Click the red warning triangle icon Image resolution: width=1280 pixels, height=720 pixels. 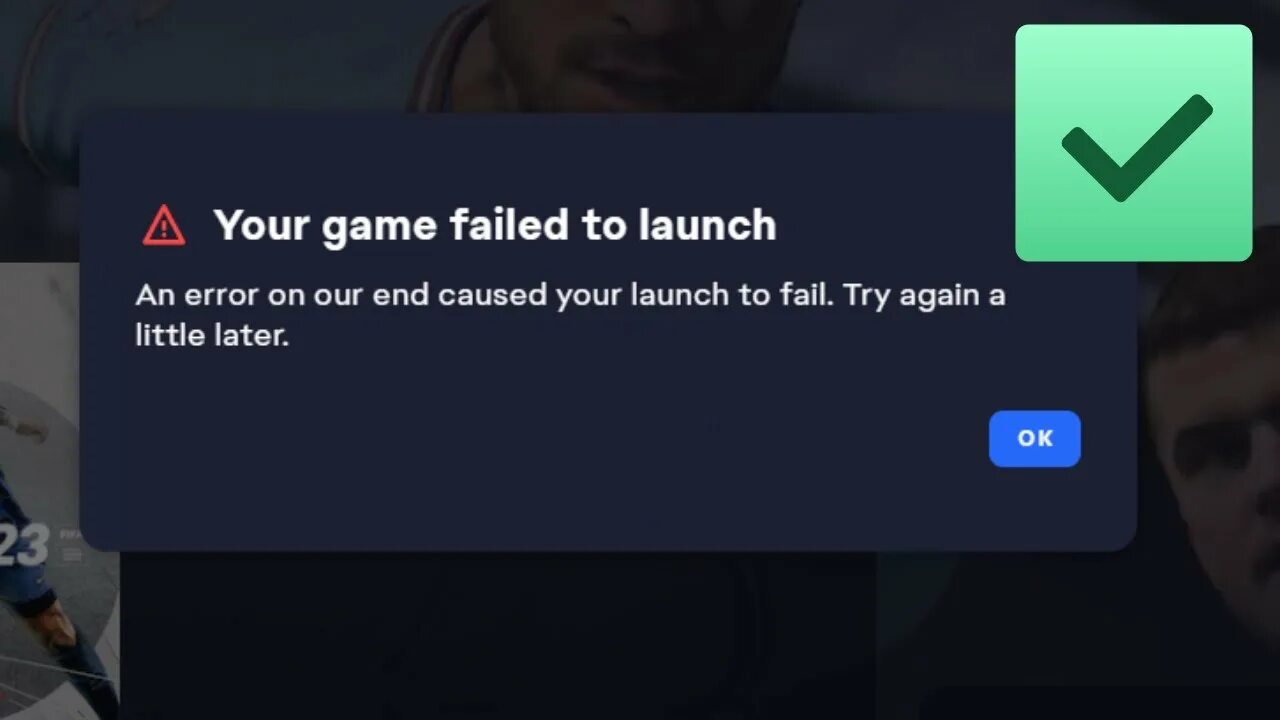point(164,225)
